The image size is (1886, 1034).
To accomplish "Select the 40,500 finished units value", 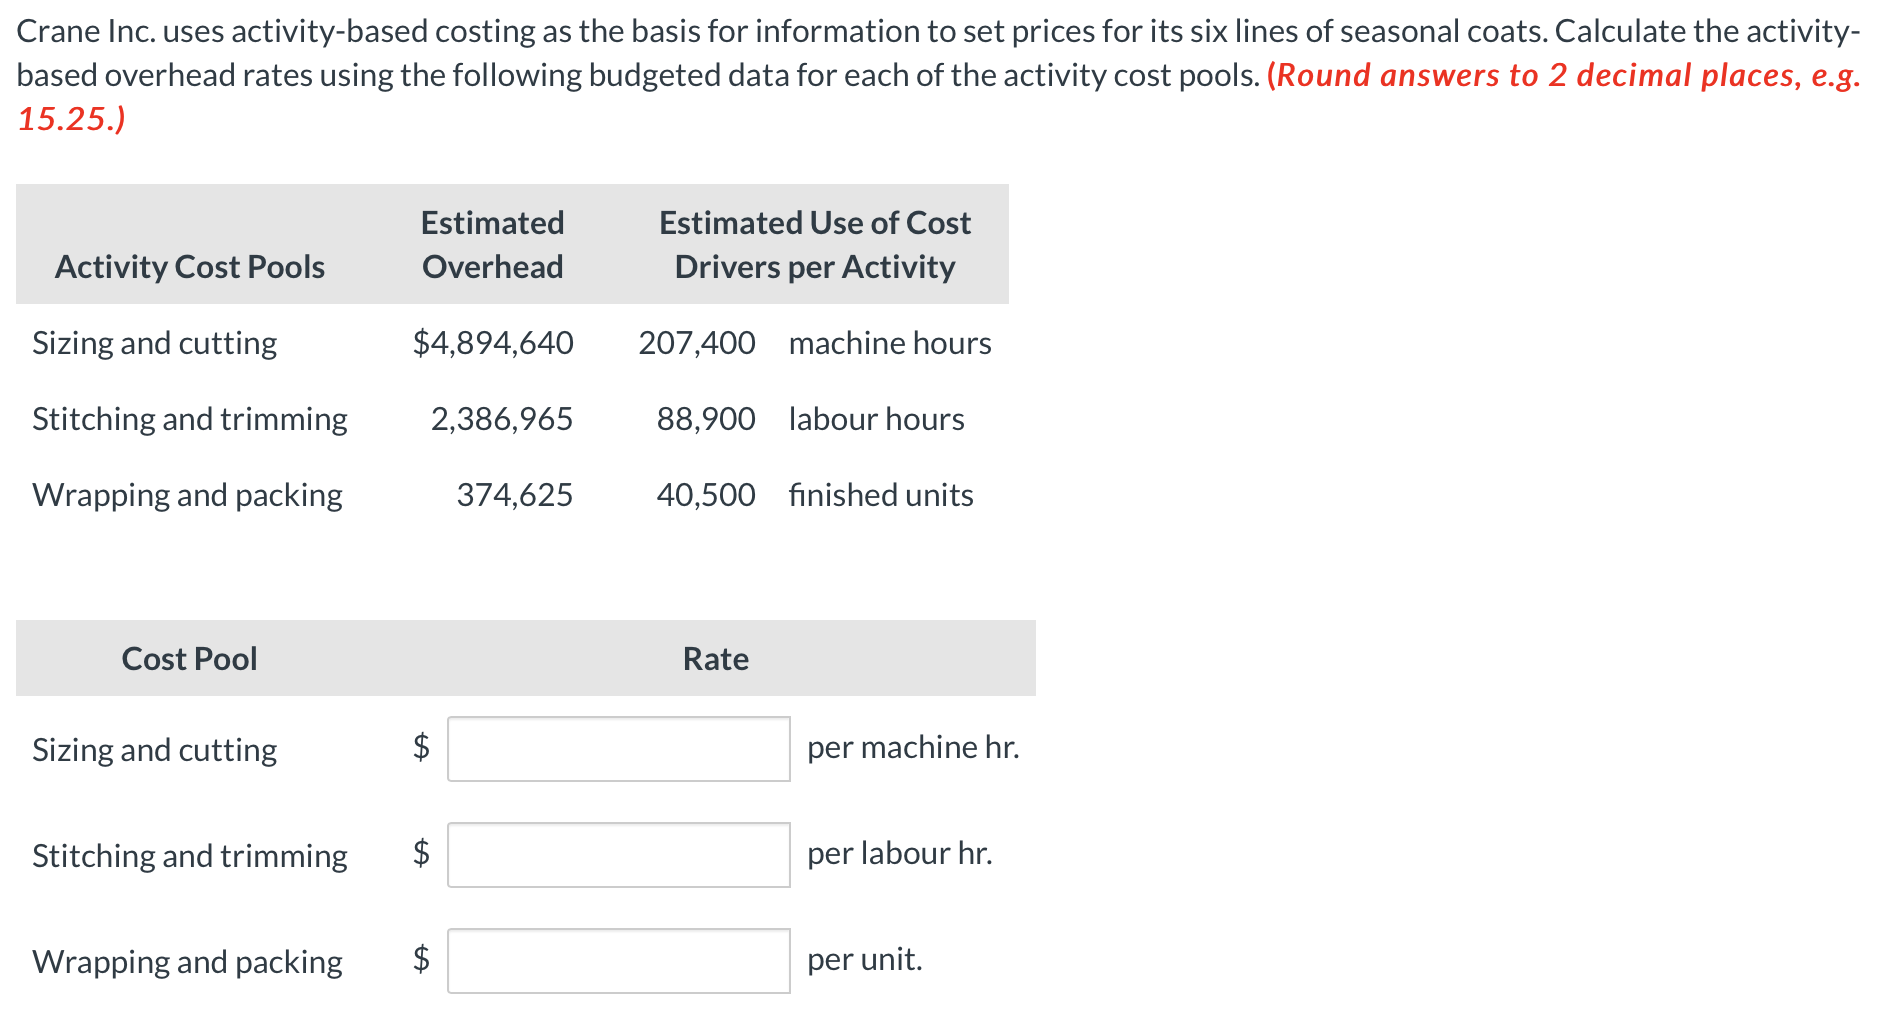I will [x=707, y=494].
